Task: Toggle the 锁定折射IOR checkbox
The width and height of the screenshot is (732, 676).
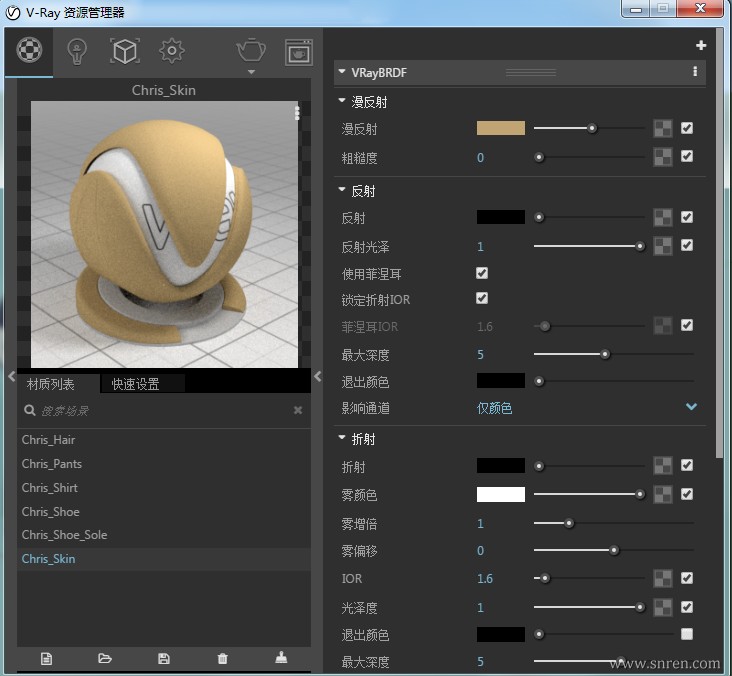Action: coord(482,298)
